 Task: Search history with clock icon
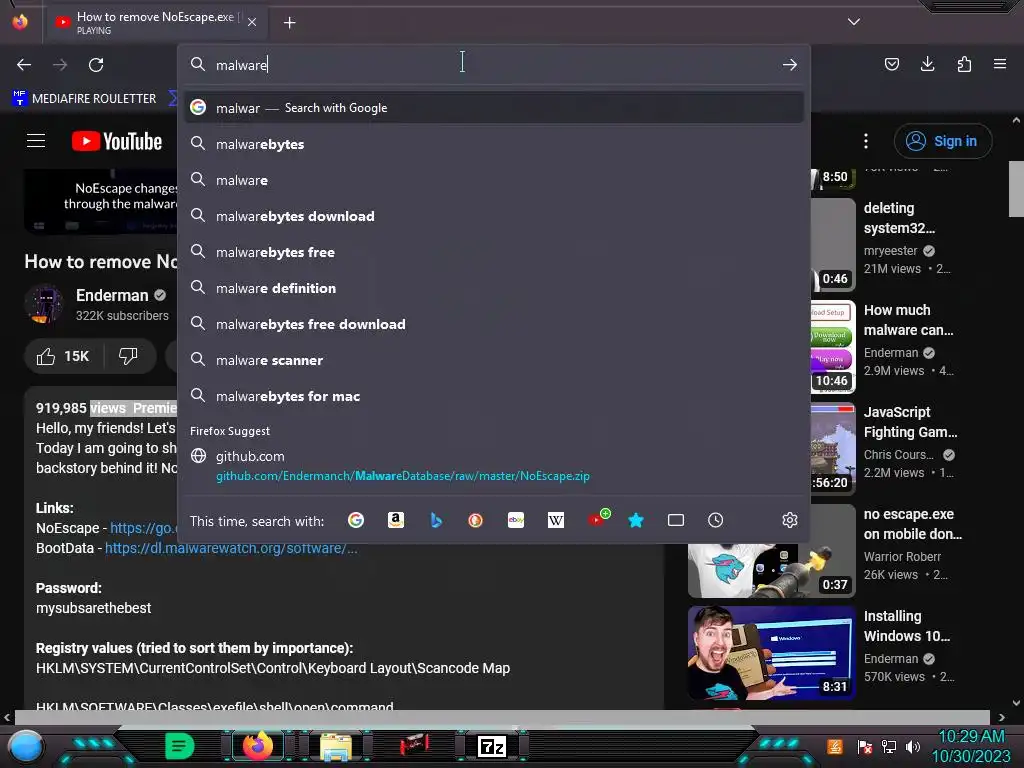[716, 520]
